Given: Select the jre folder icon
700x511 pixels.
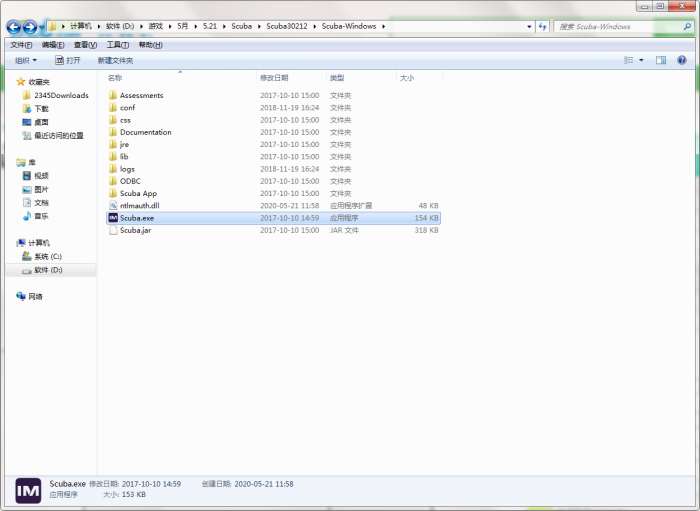Looking at the screenshot, I should 113,144.
